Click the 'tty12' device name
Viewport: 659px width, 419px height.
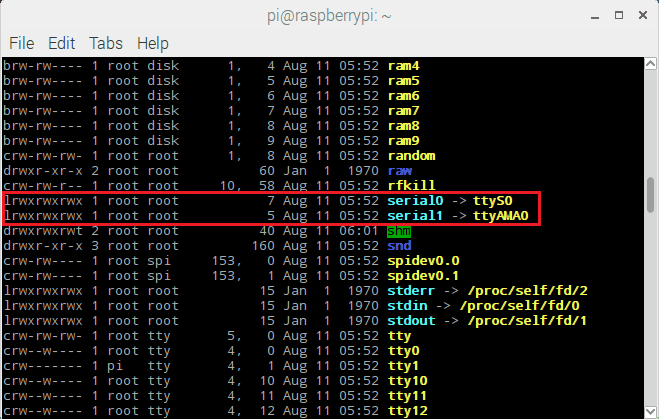(407, 411)
